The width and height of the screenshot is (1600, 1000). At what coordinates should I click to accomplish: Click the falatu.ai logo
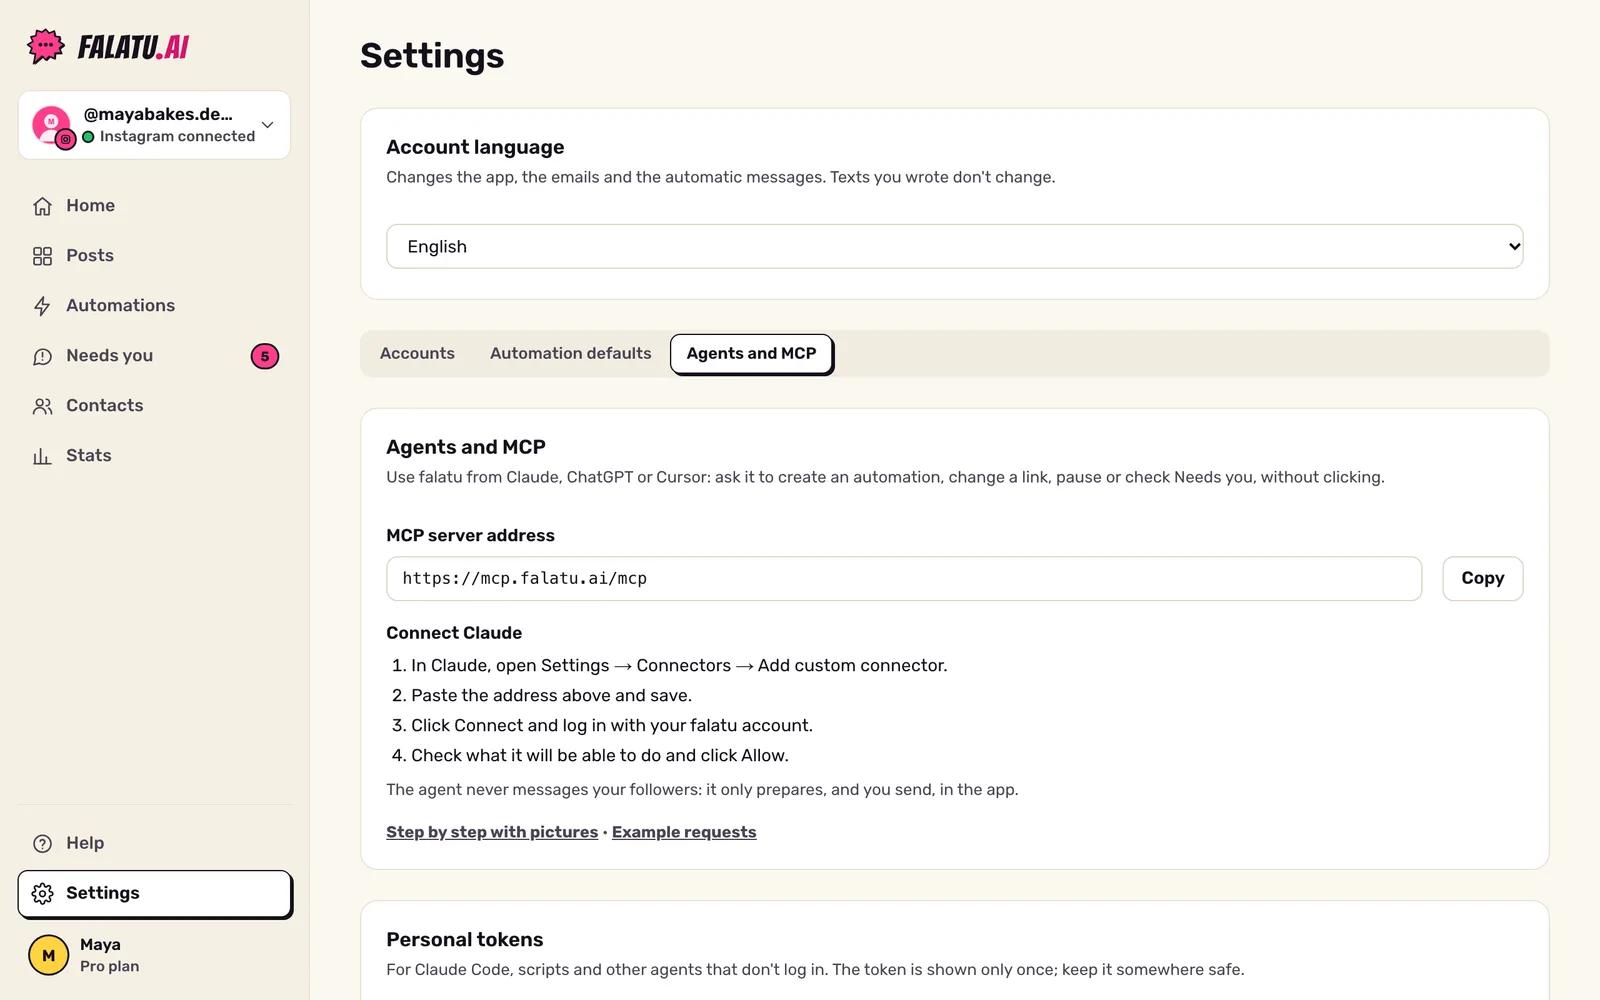tap(108, 46)
